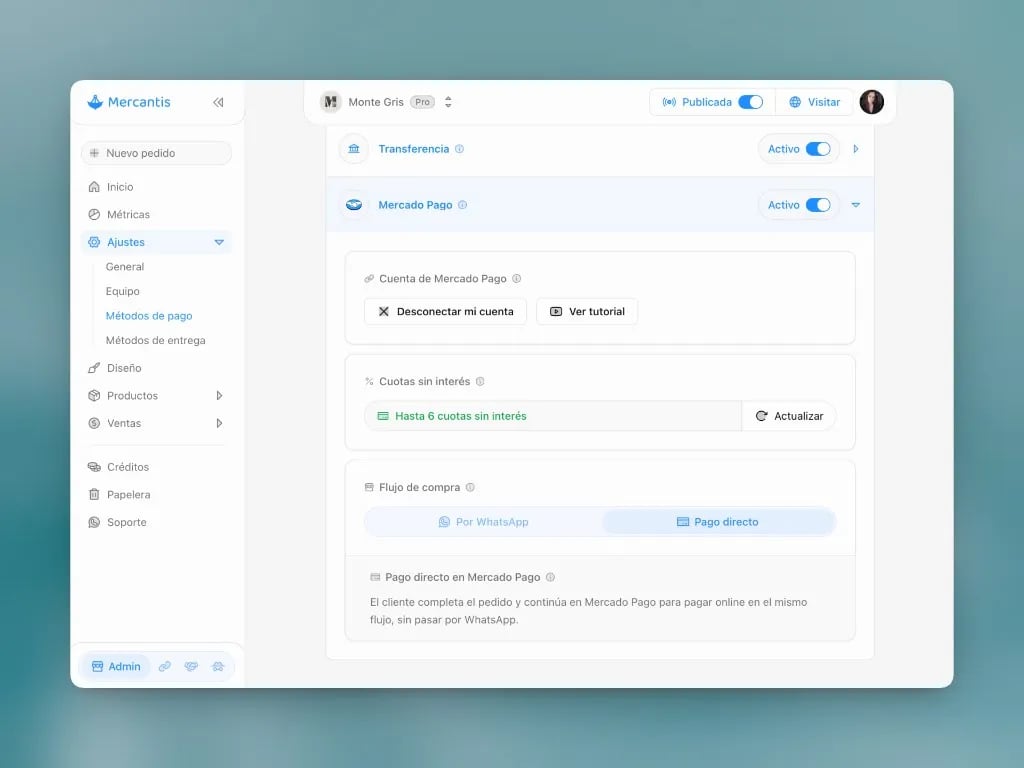The height and width of the screenshot is (768, 1024).
Task: Click the Ver tutorial button
Action: pos(587,312)
